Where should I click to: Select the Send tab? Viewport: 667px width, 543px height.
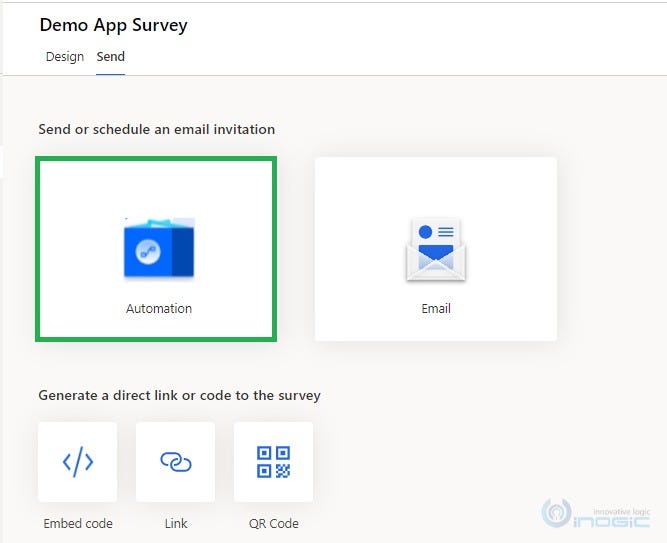(x=111, y=57)
